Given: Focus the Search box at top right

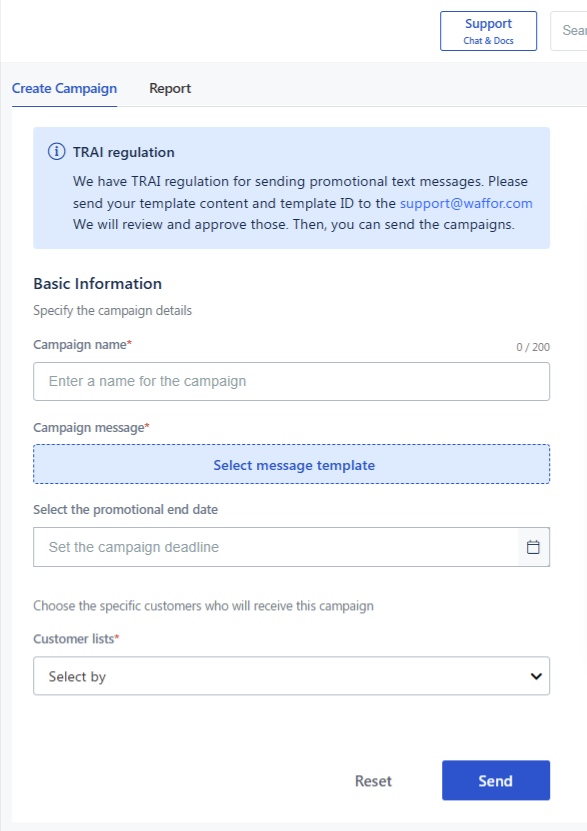Looking at the screenshot, I should pyautogui.click(x=569, y=31).
